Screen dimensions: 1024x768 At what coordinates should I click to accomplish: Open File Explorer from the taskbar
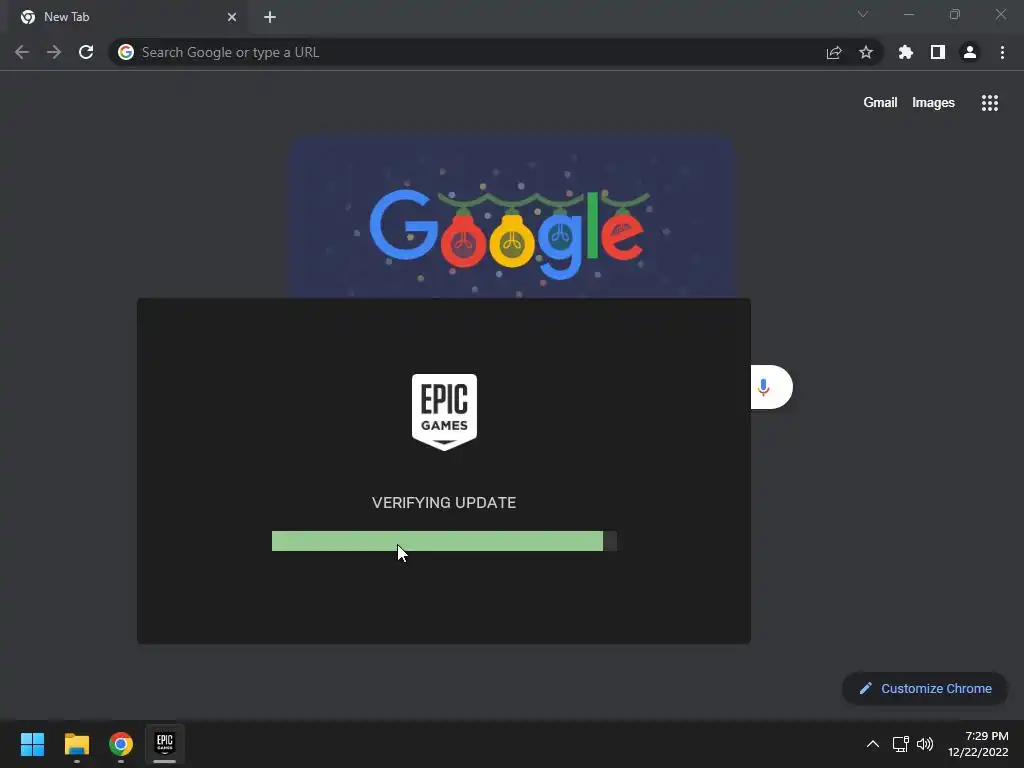[76, 744]
